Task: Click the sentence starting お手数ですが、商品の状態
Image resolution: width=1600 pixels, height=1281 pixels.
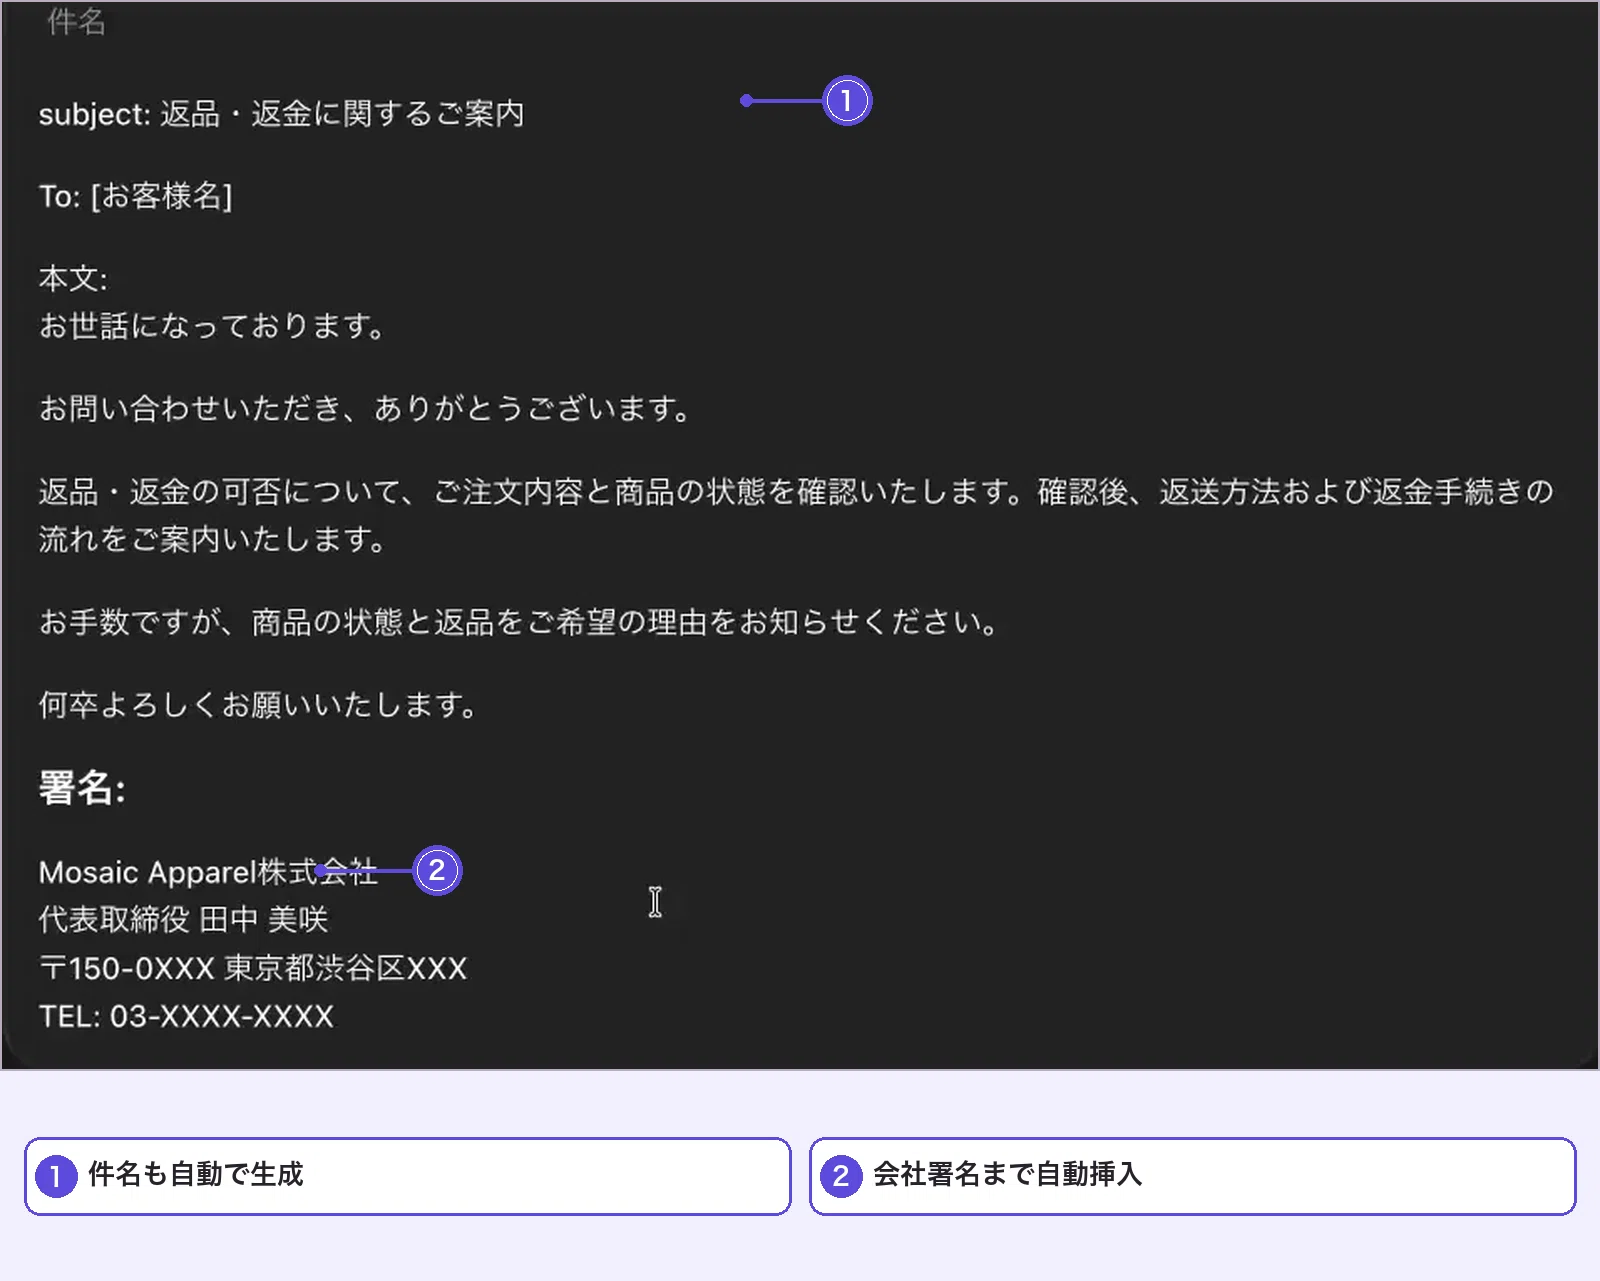Action: pyautogui.click(x=518, y=623)
